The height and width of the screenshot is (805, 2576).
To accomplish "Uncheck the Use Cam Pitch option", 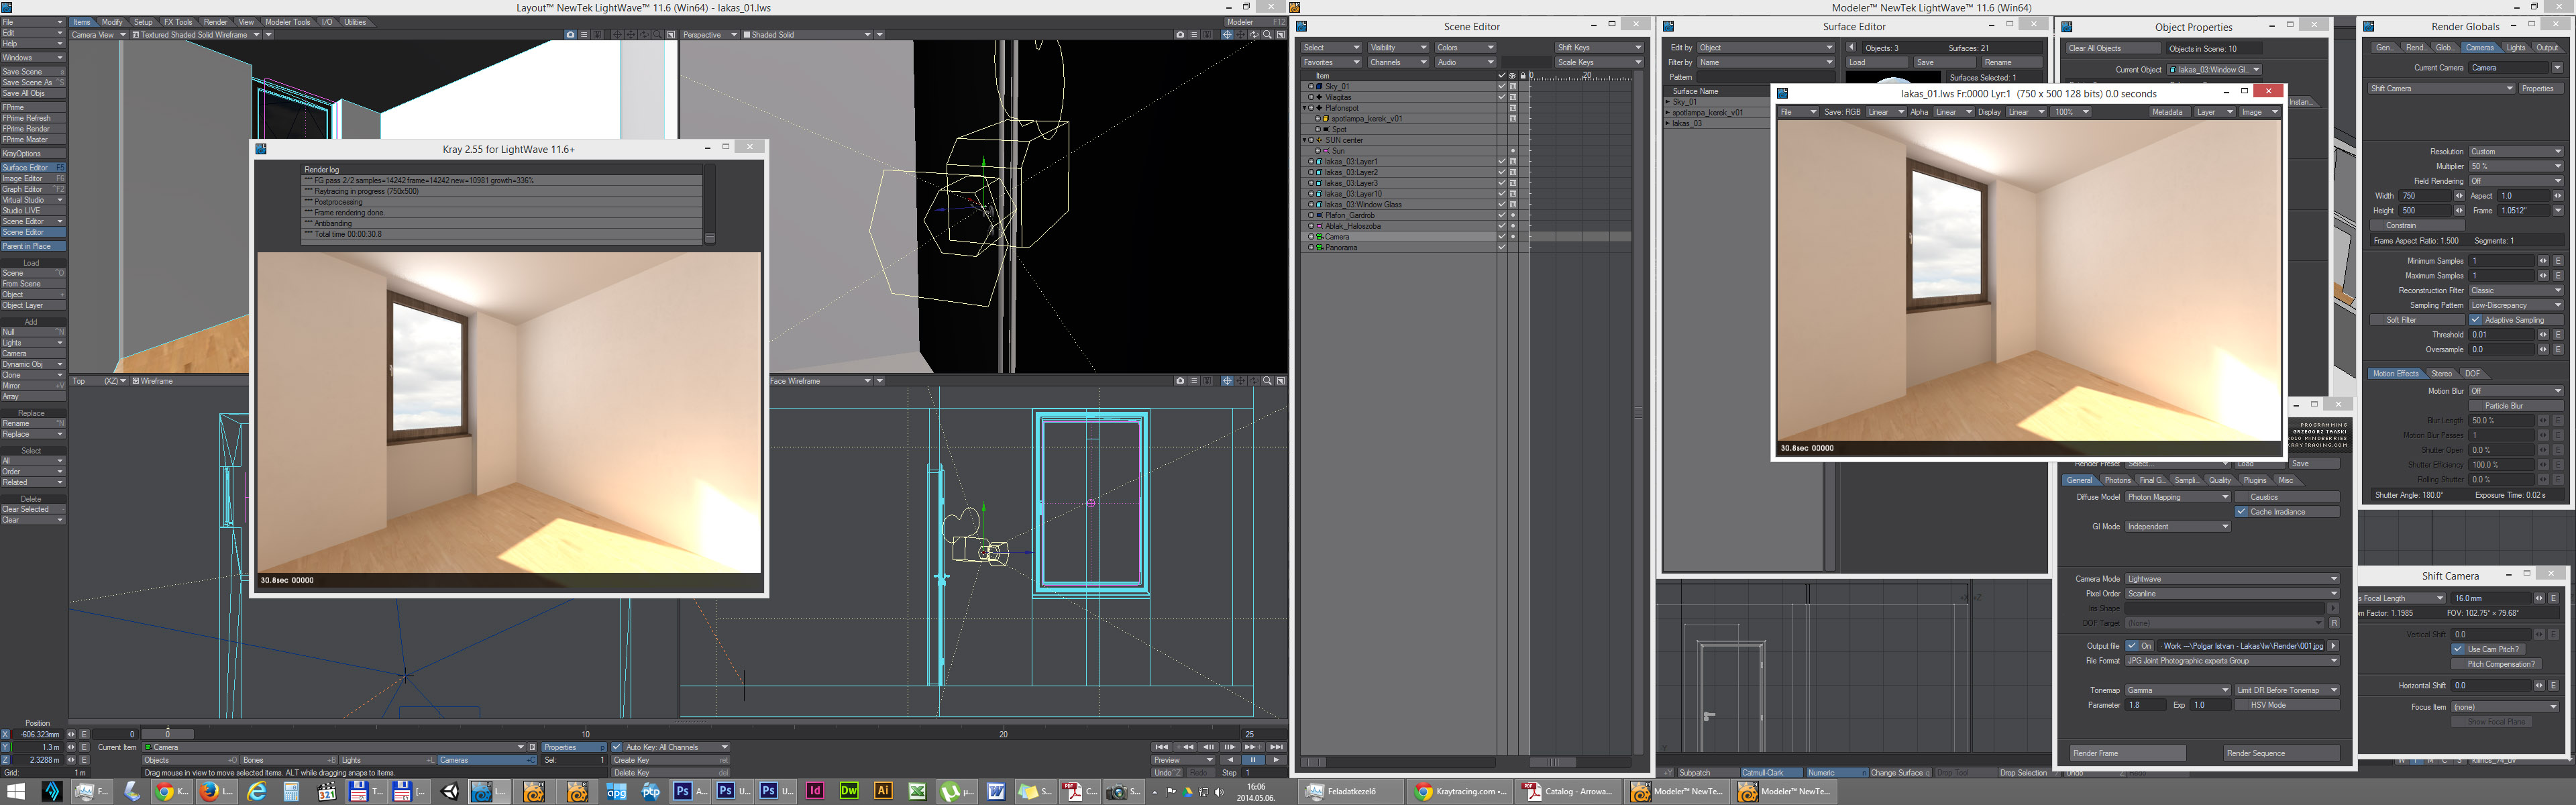I will pos(2458,649).
